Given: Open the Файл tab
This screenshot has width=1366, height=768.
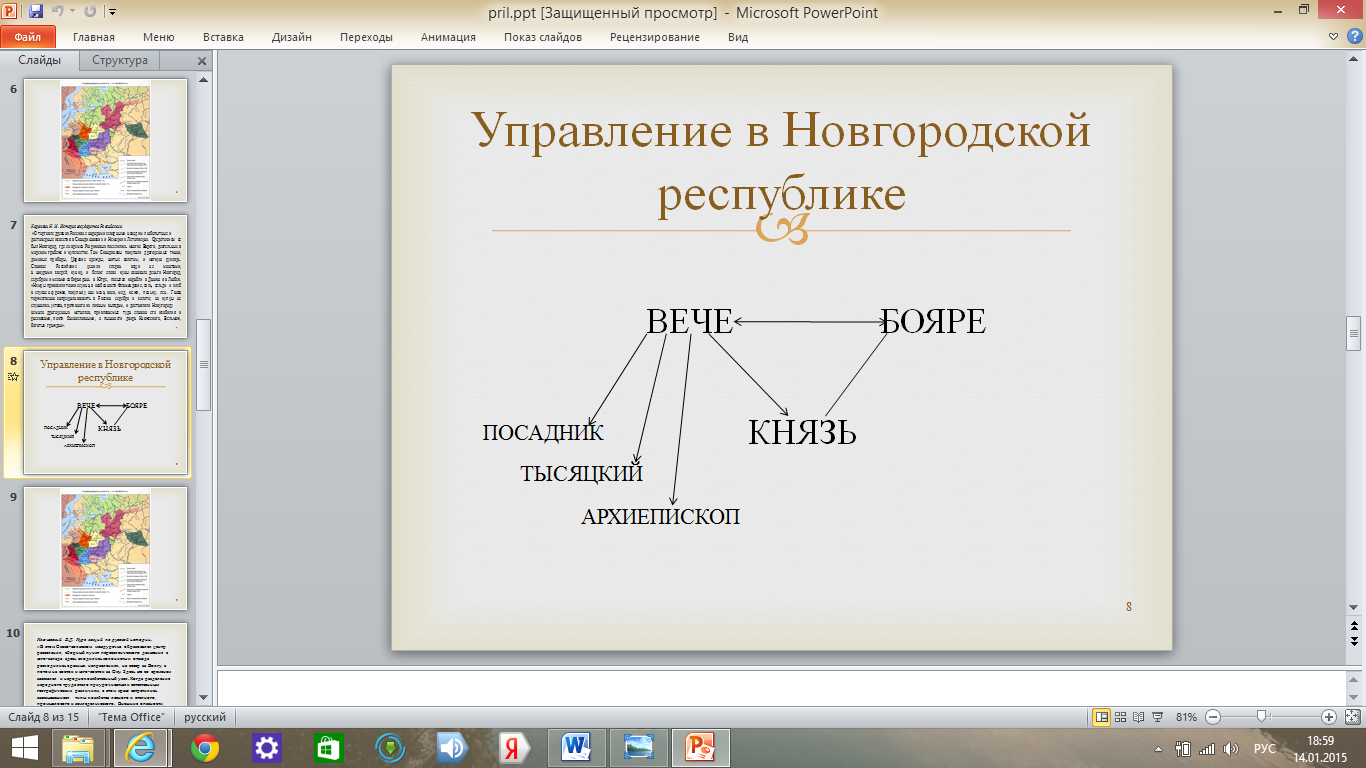Looking at the screenshot, I should coord(27,37).
